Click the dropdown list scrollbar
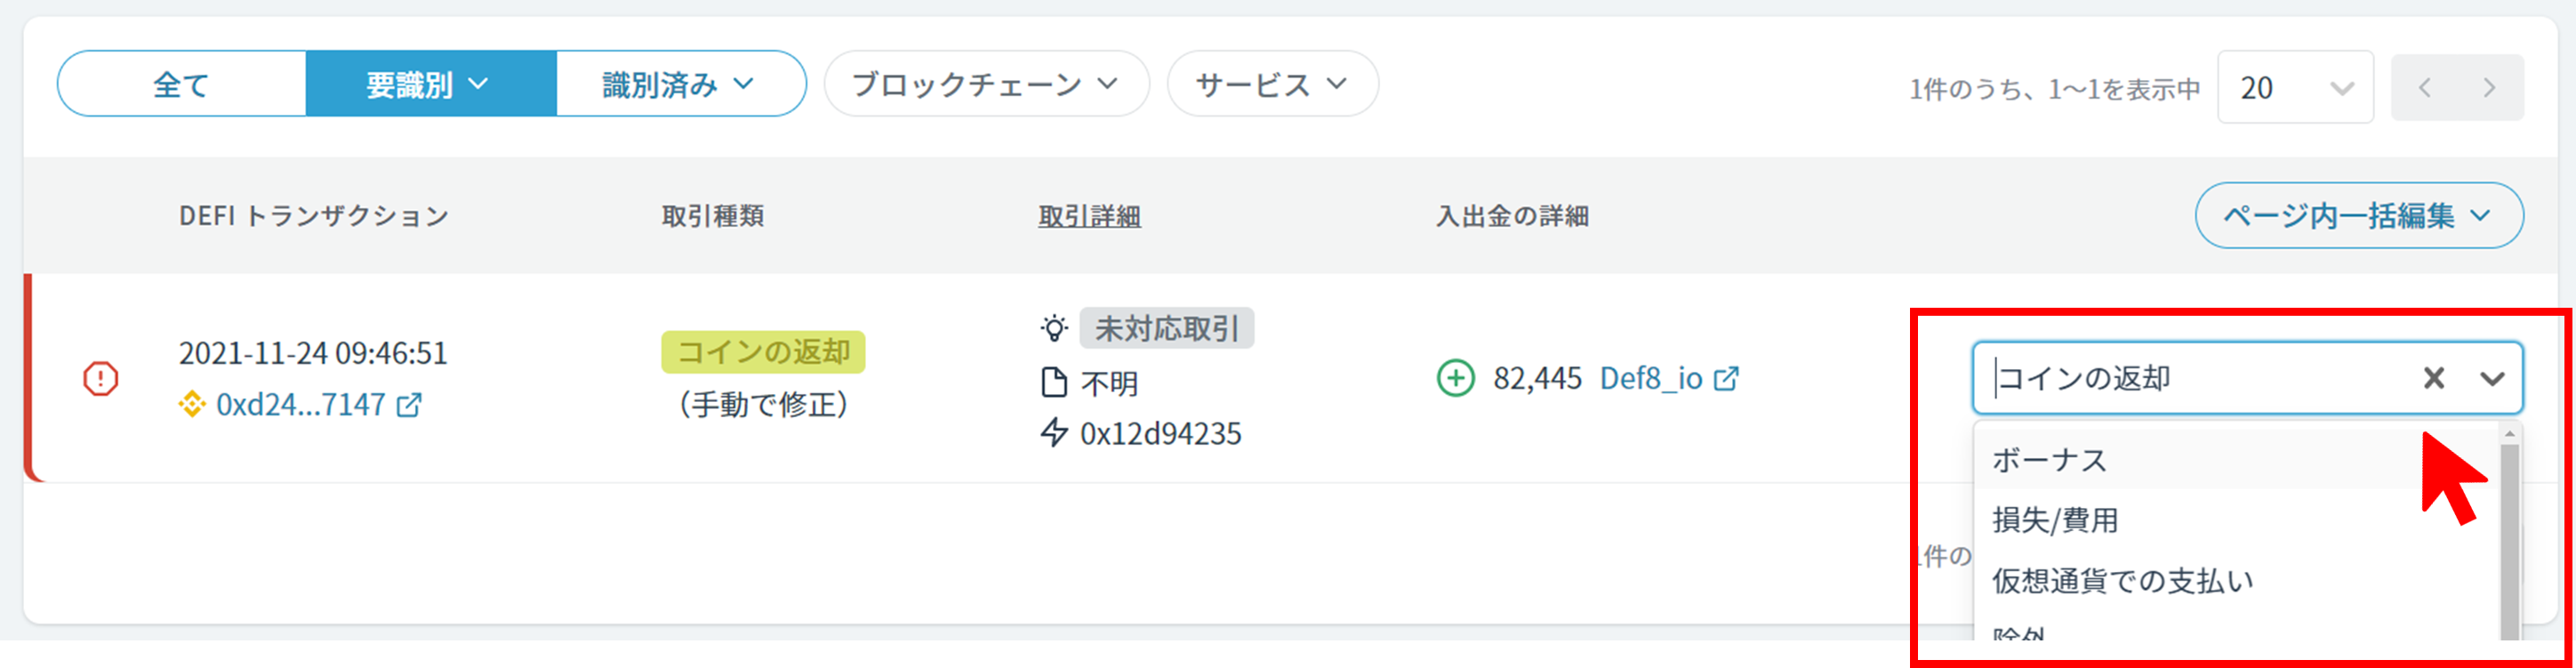Image resolution: width=2576 pixels, height=668 pixels. coord(2509,540)
